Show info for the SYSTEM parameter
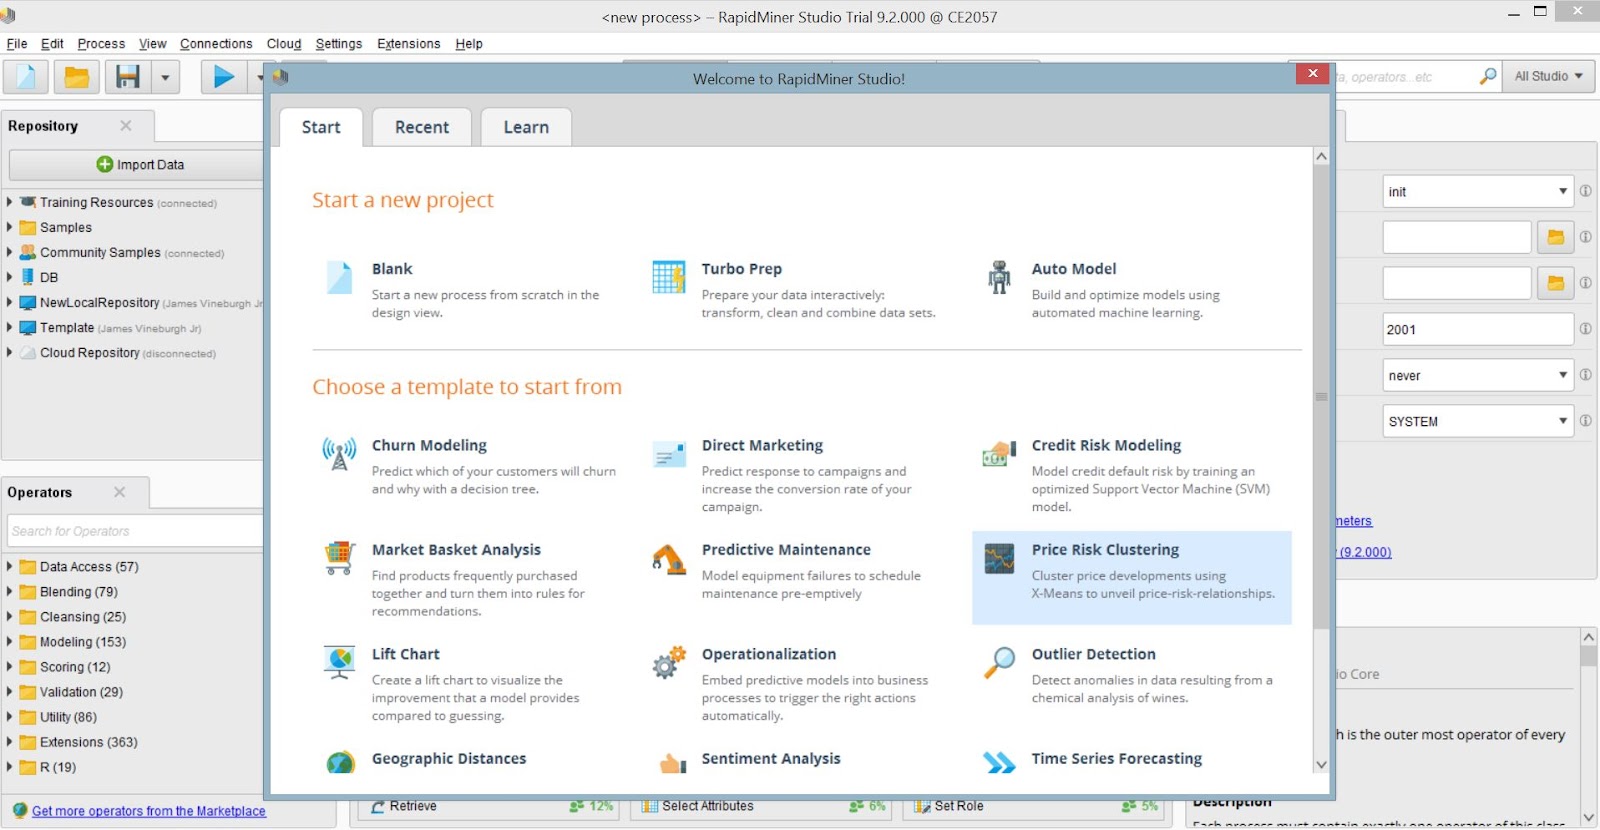 tap(1585, 421)
